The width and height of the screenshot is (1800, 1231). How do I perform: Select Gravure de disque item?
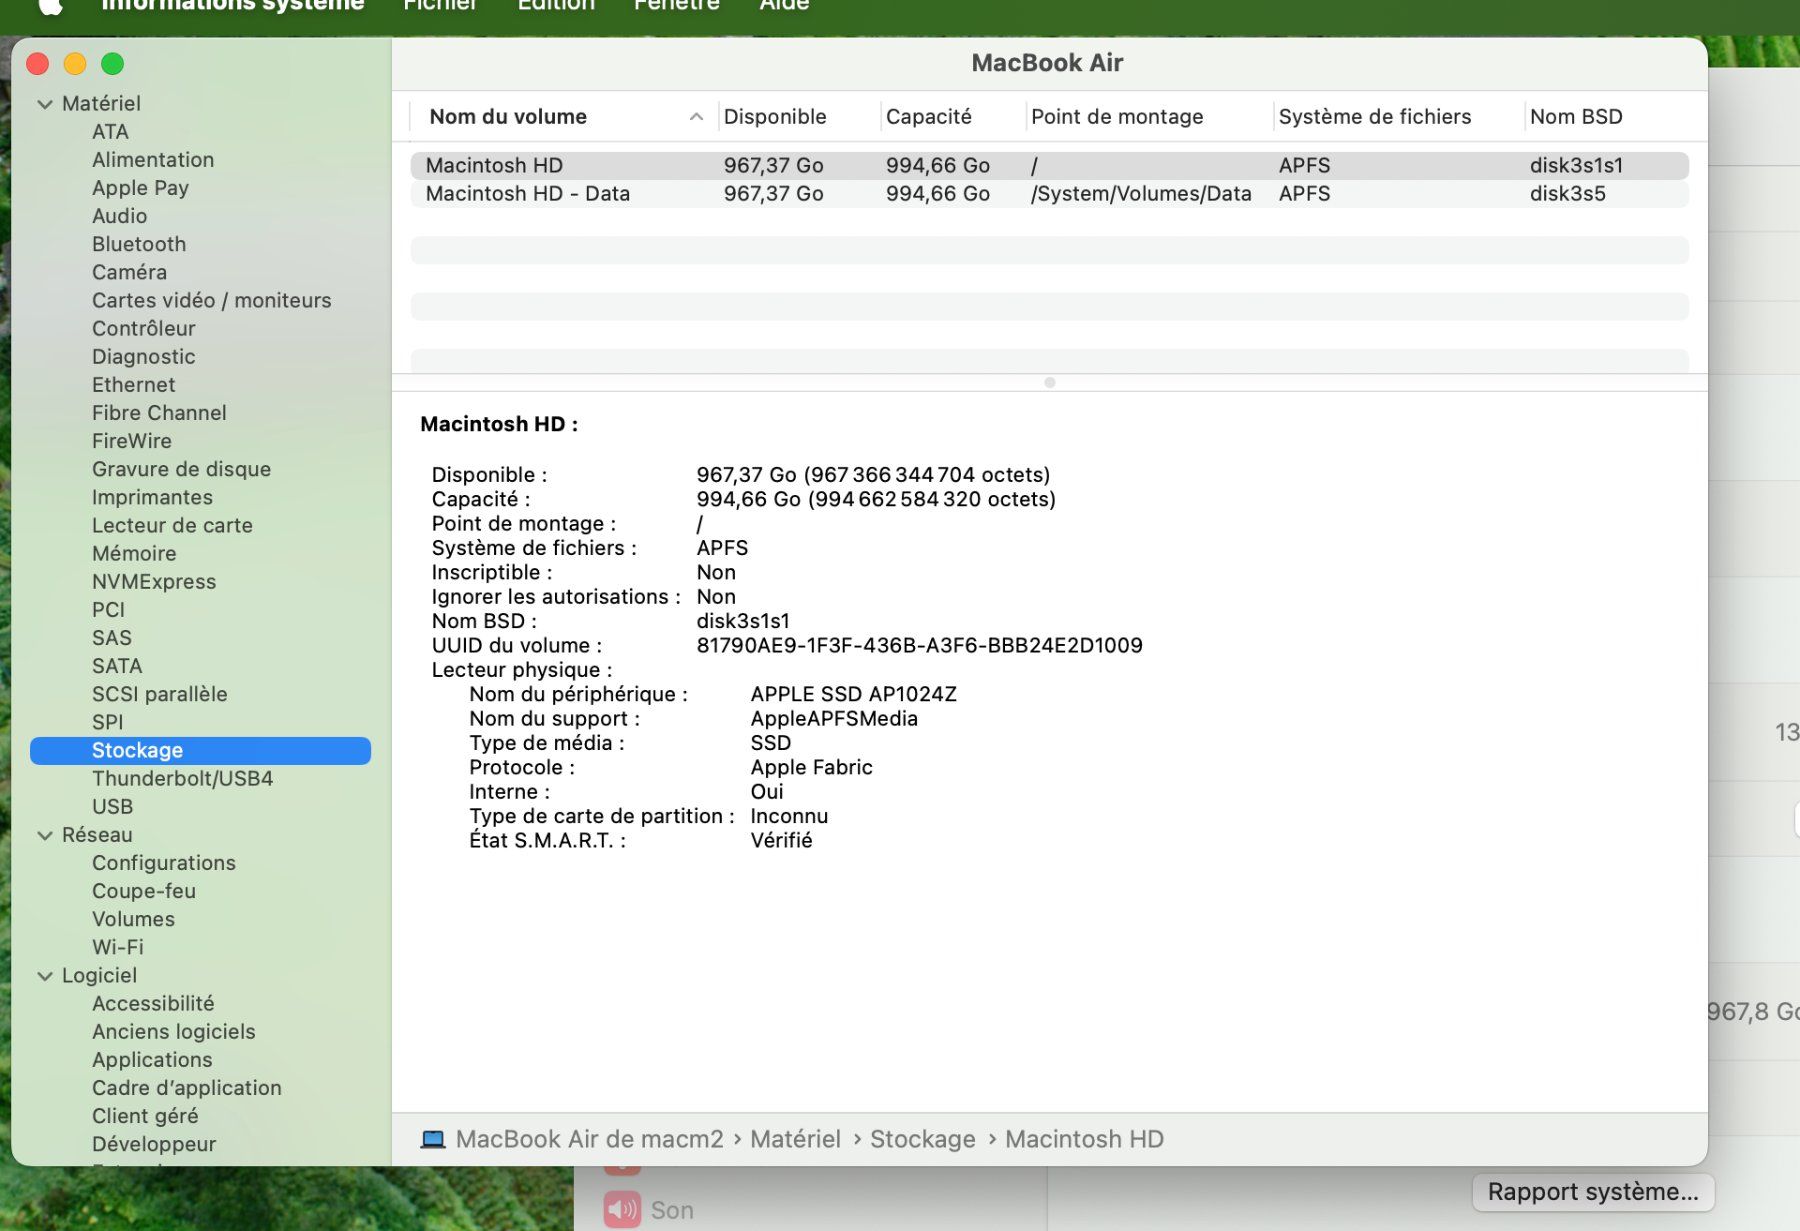pyautogui.click(x=181, y=469)
